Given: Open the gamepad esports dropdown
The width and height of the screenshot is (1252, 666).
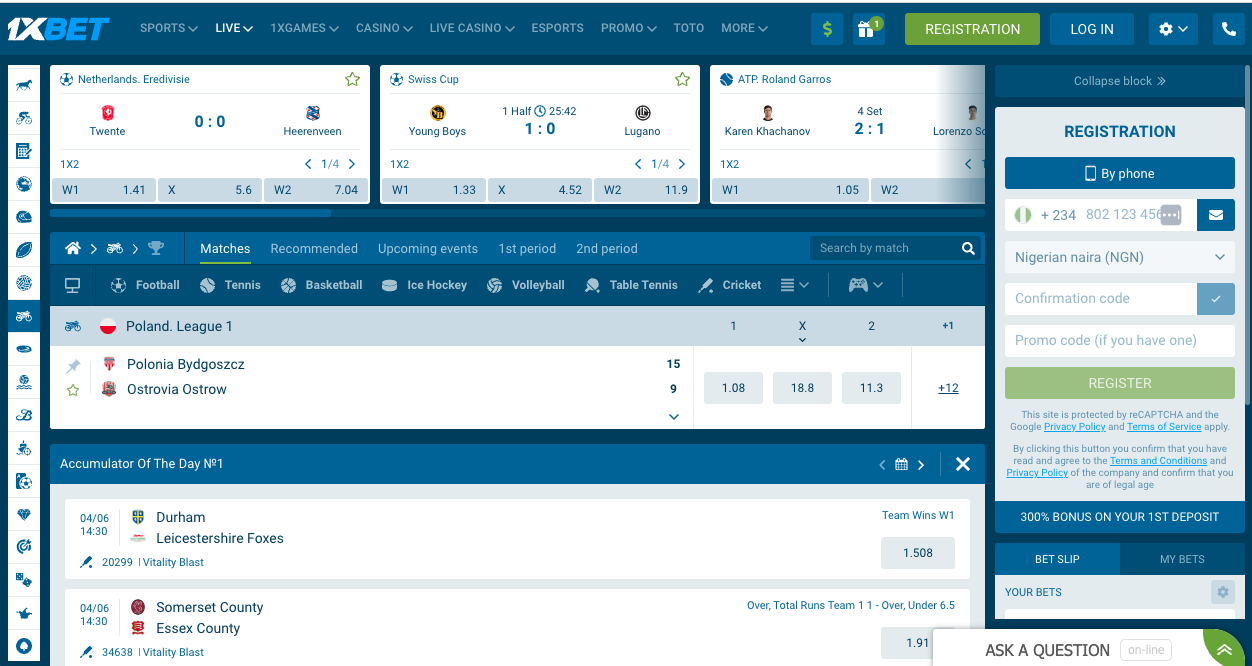Looking at the screenshot, I should [866, 285].
